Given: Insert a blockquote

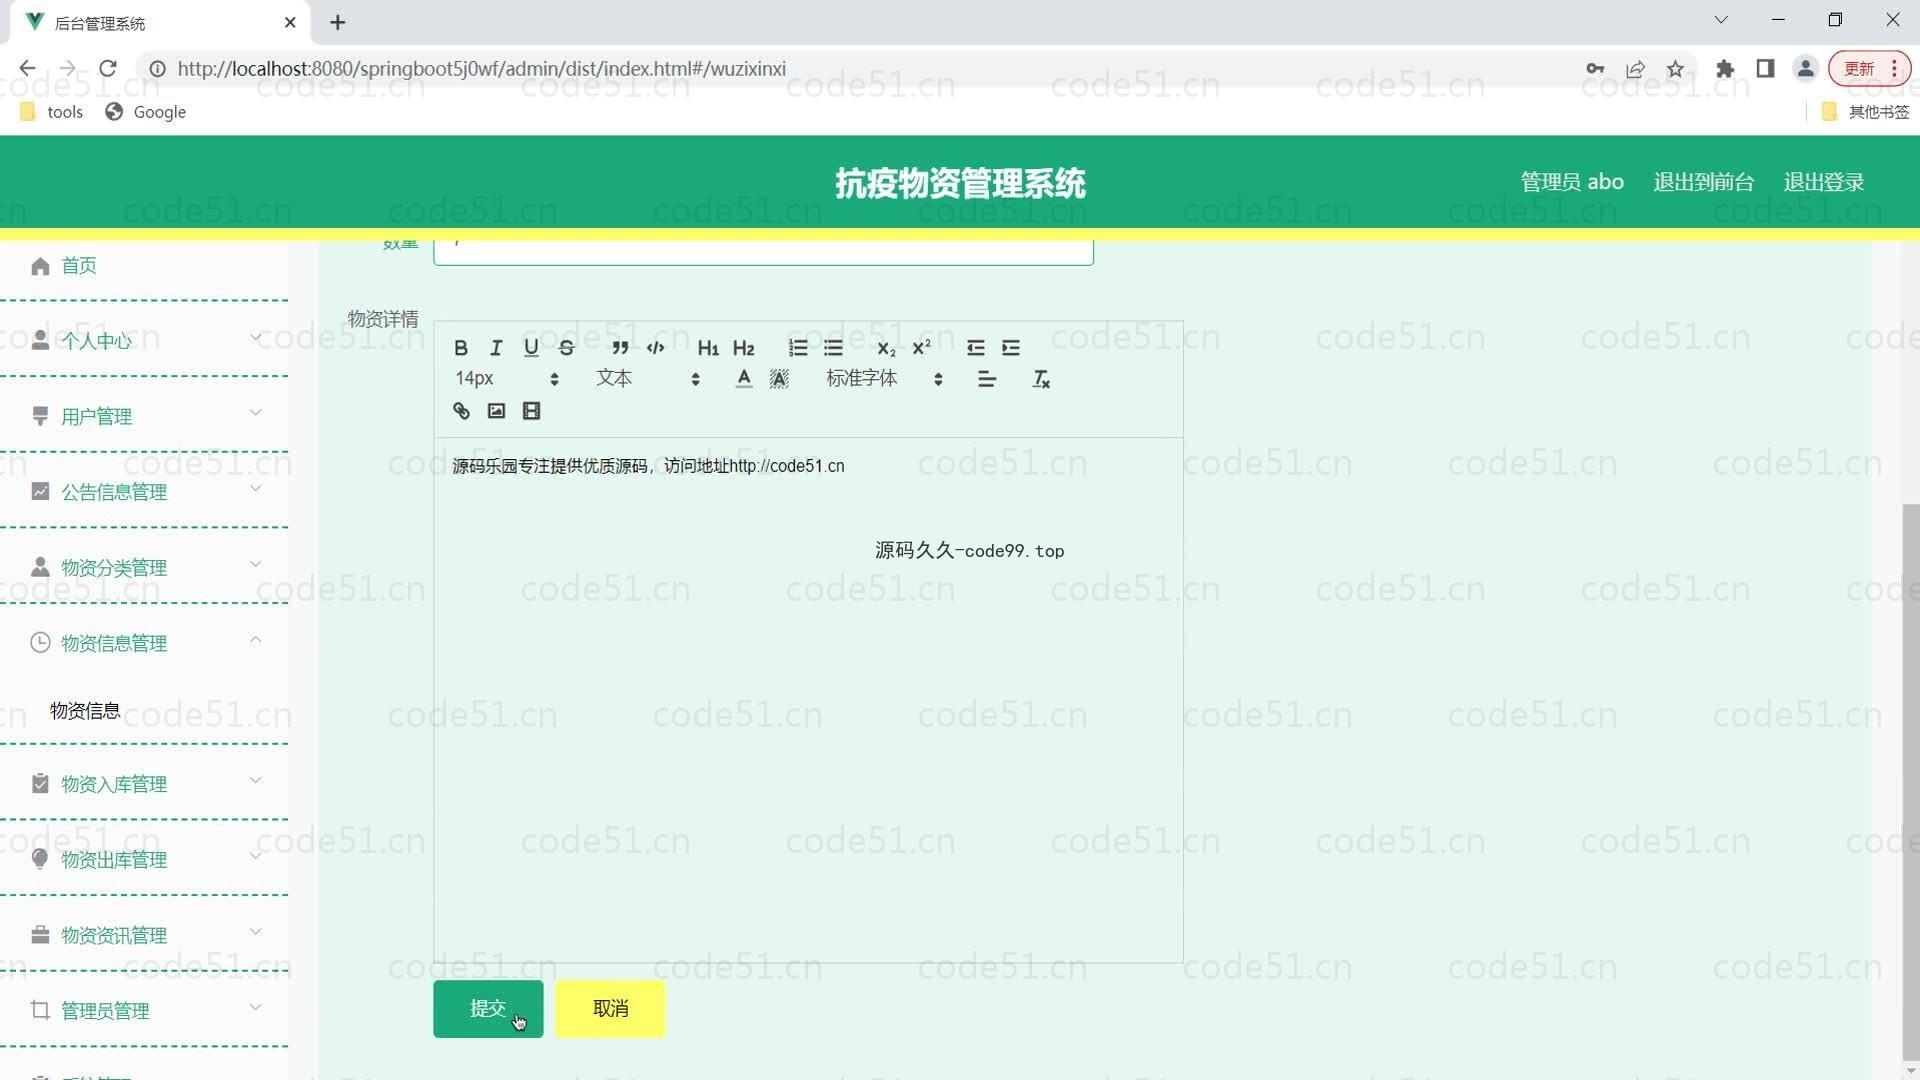Looking at the screenshot, I should tap(620, 348).
